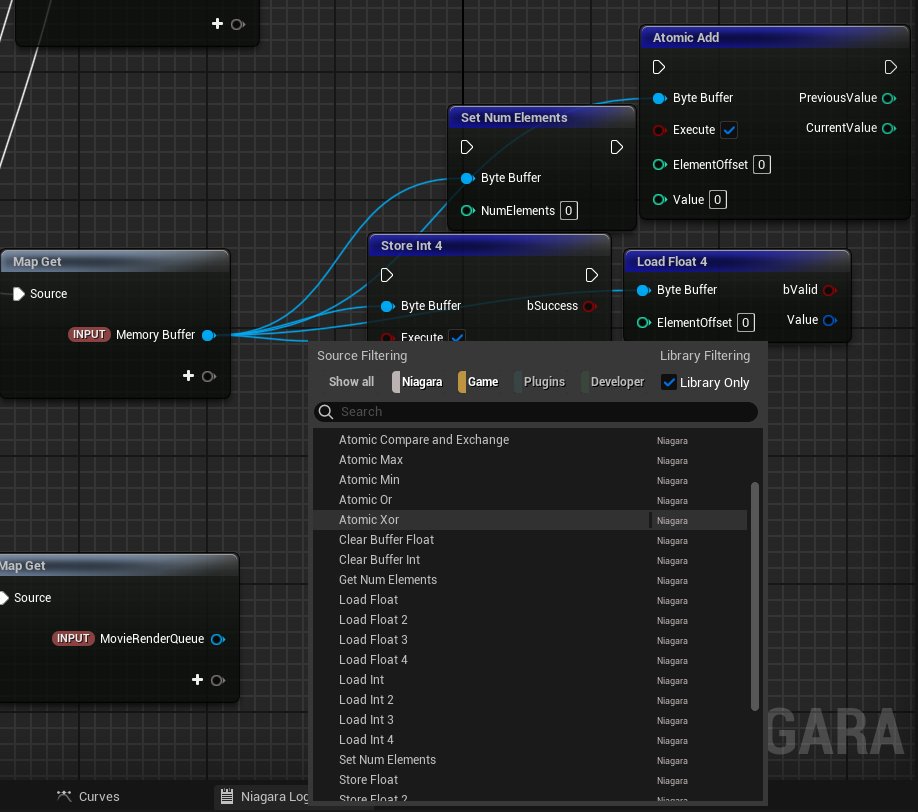
Task: Click Store Int 4 output execution pin
Action: (592, 275)
